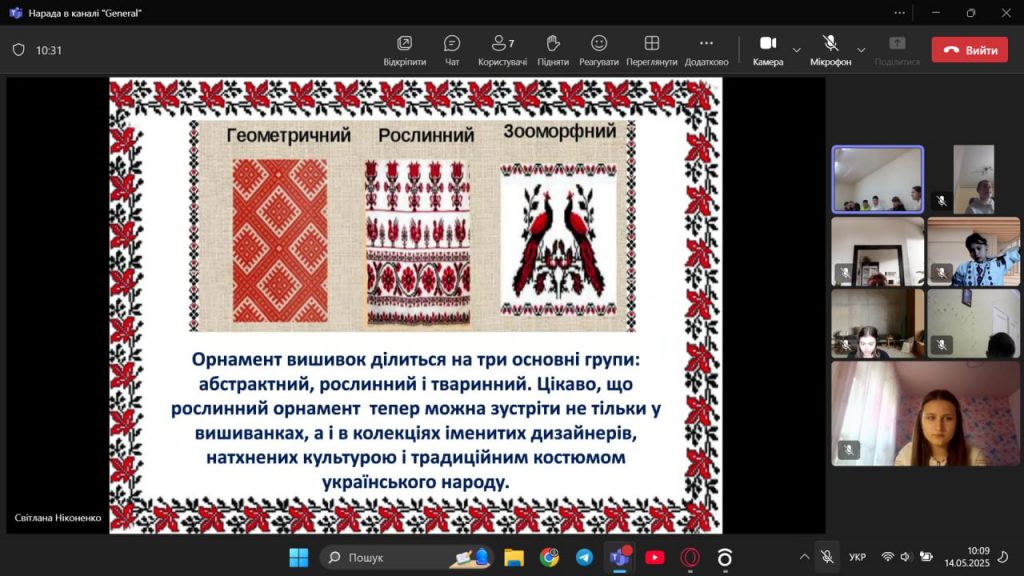
Task: Toggle the Камера video button
Action: (x=768, y=50)
